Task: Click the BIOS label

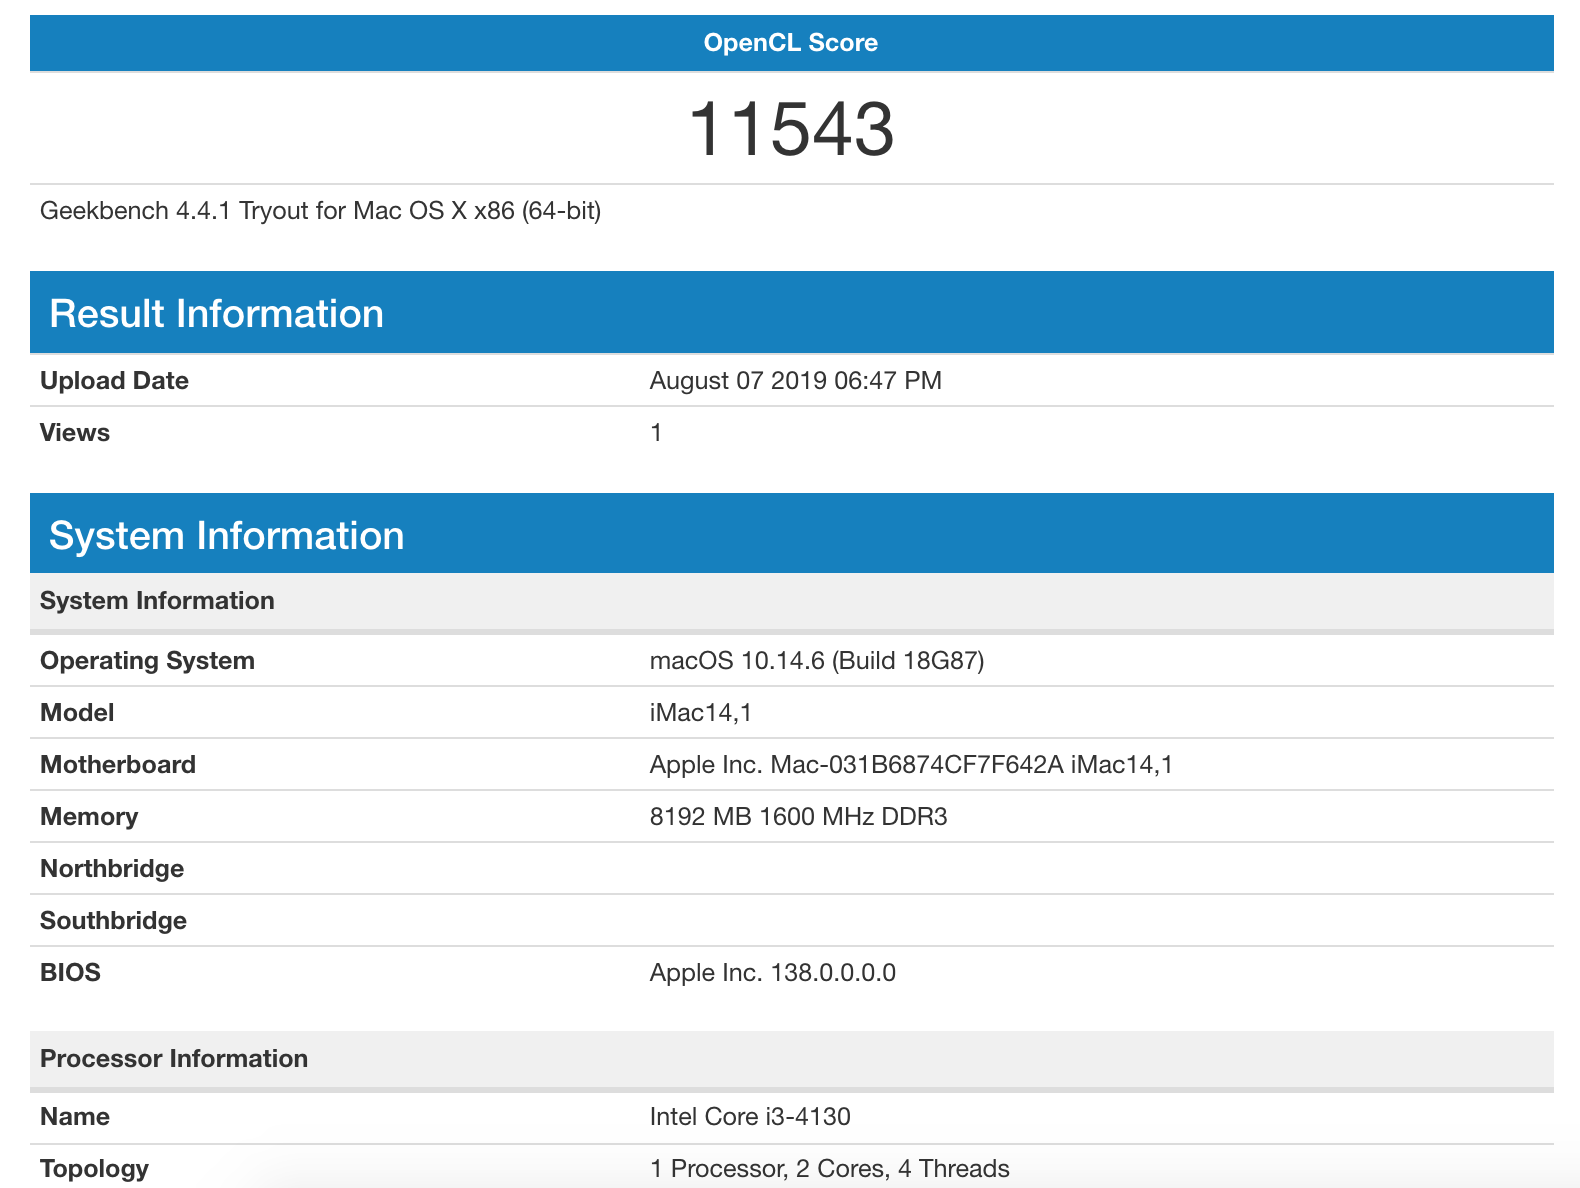Action: (x=70, y=973)
